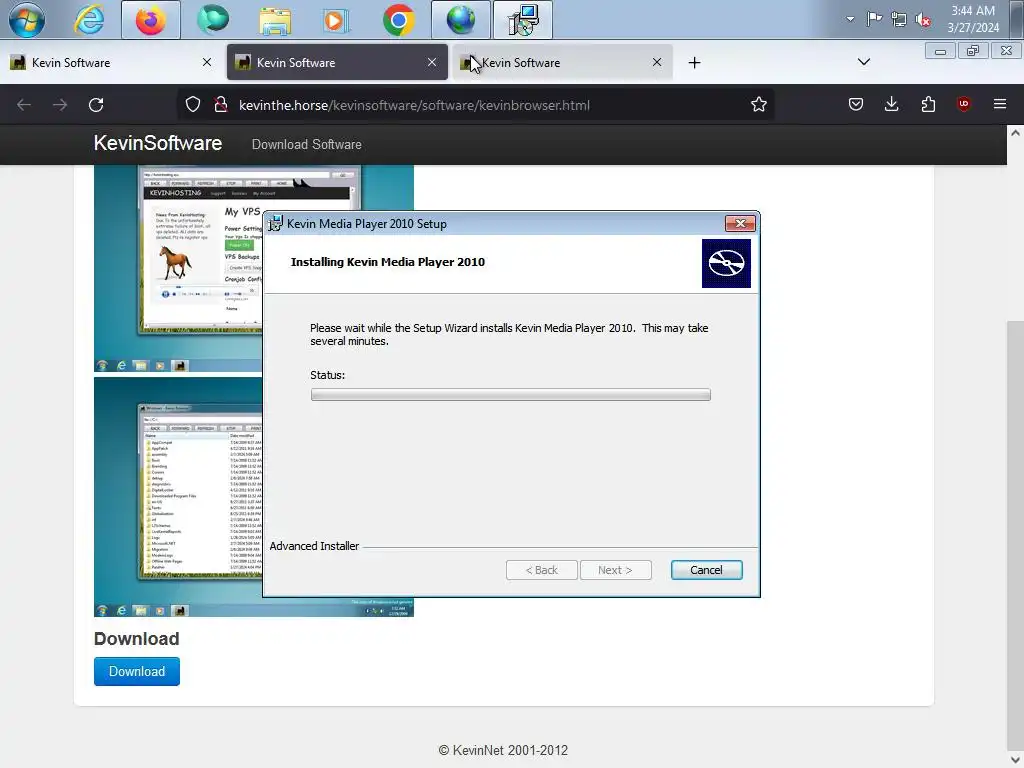
Task: Open the tracking protection shield icon
Action: pos(193,104)
